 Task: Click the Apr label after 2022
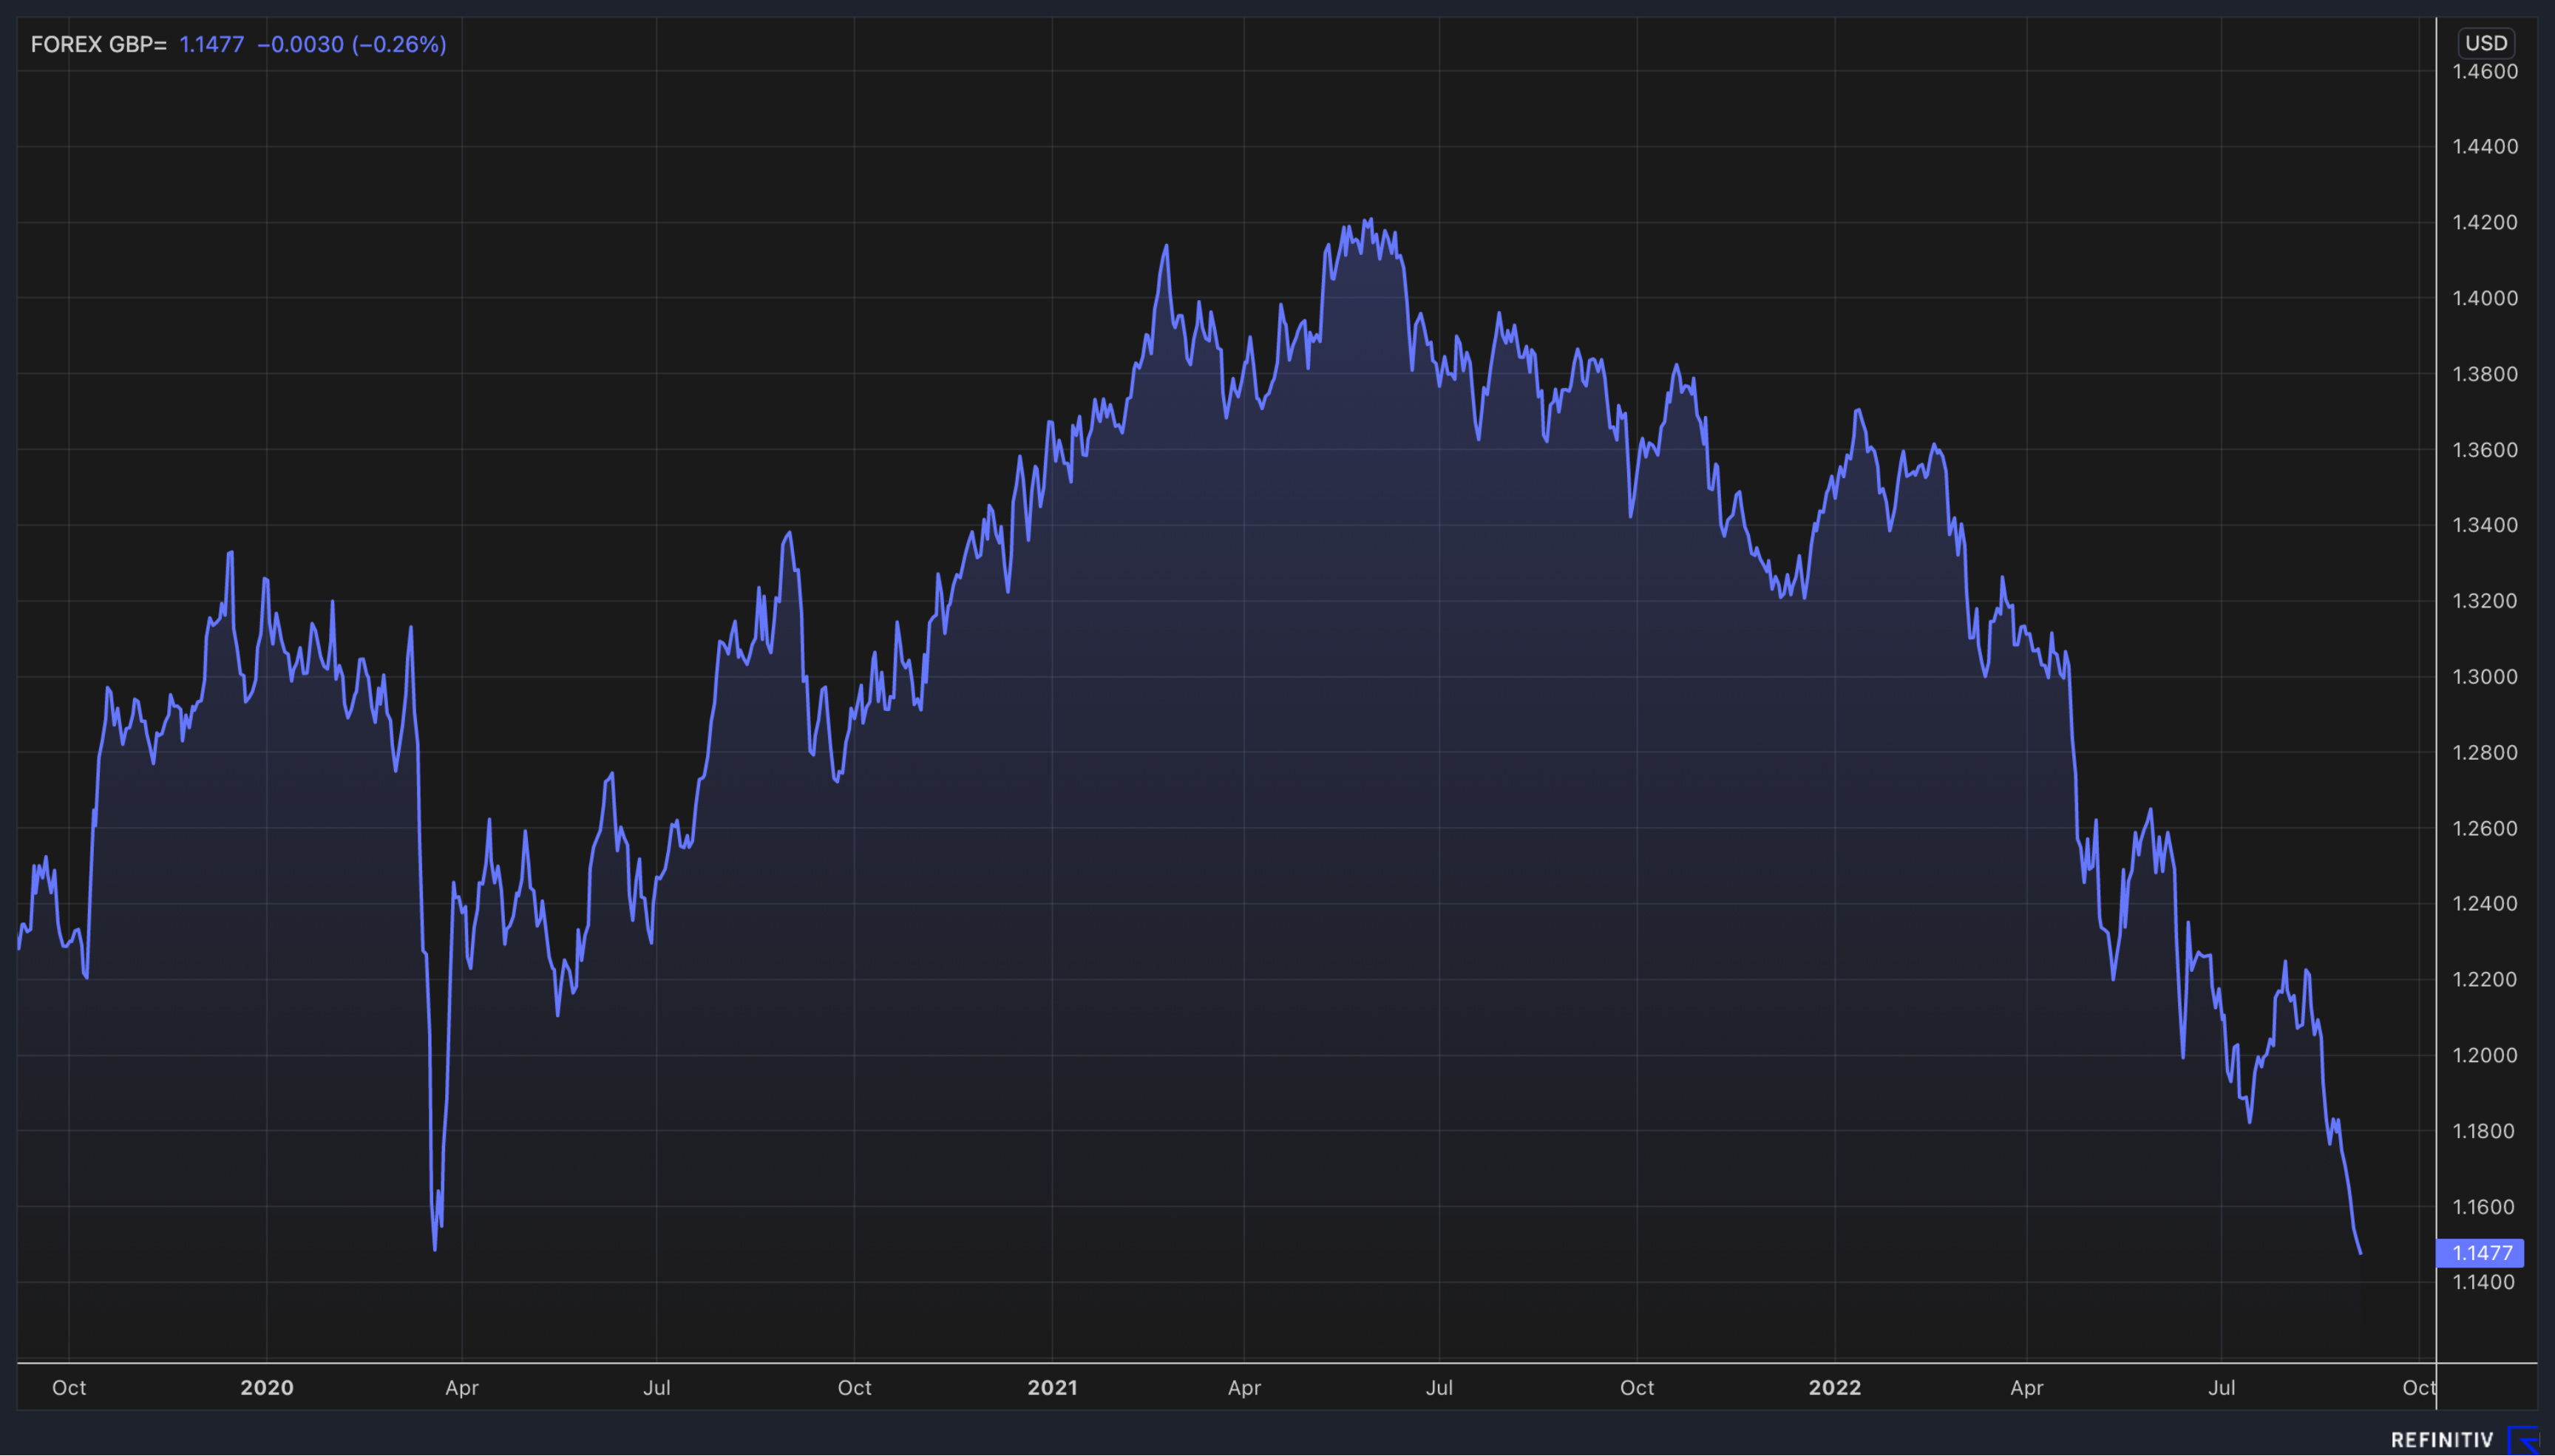(x=2027, y=1388)
